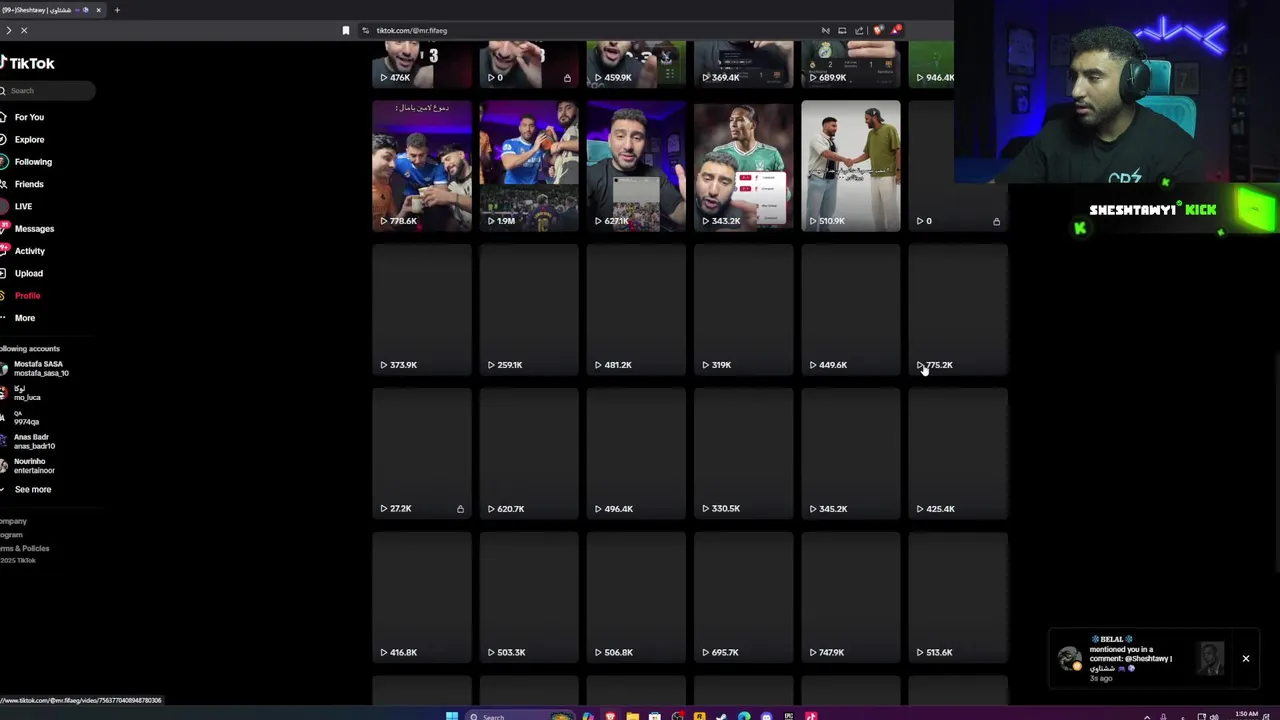This screenshot has height=720, width=1280.
Task: Open the site settings icon in the address bar
Action: click(366, 30)
